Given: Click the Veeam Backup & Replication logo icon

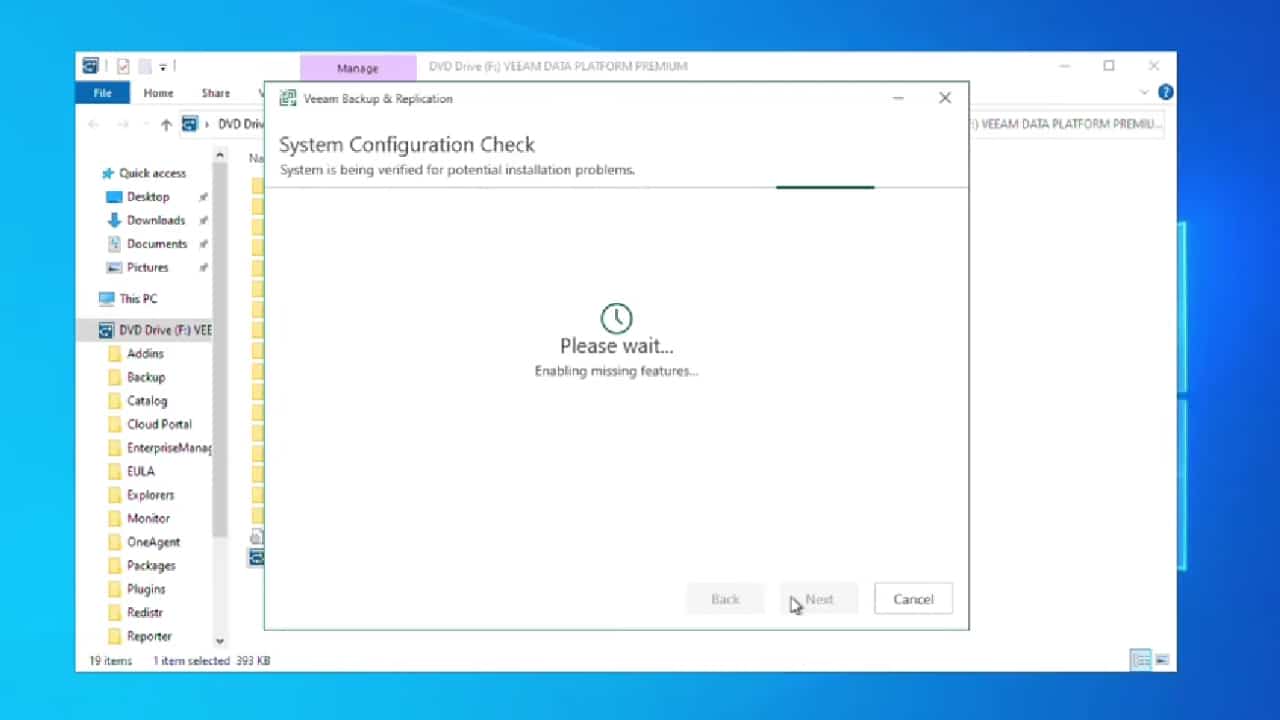Looking at the screenshot, I should pos(288,98).
